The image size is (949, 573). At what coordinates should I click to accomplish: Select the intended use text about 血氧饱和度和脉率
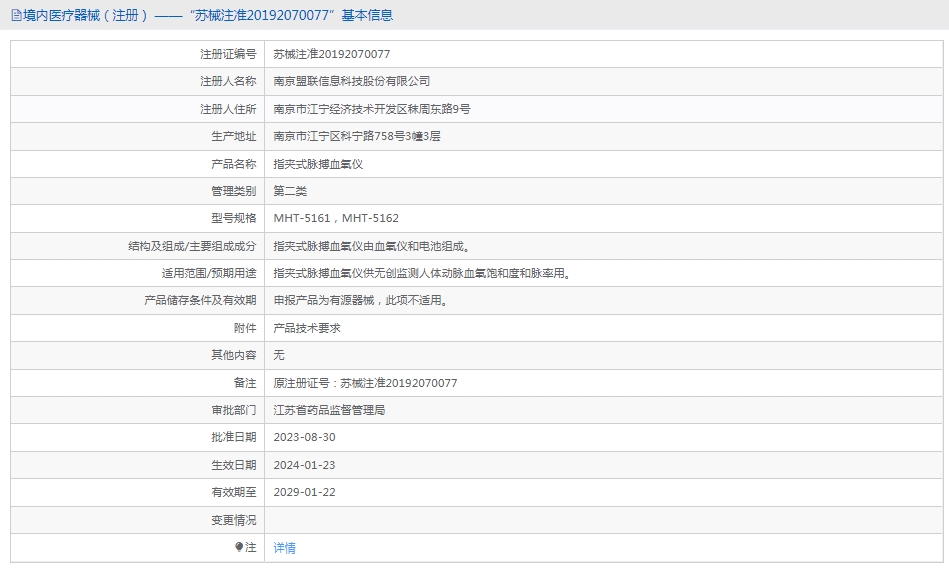tap(422, 273)
